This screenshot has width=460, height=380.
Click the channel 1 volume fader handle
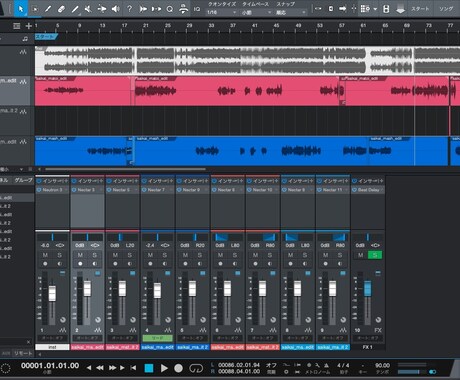pyautogui.click(x=52, y=293)
